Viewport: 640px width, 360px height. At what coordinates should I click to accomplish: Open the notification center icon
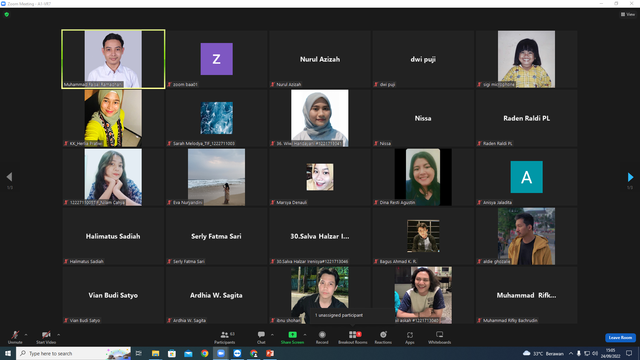[x=629, y=353]
